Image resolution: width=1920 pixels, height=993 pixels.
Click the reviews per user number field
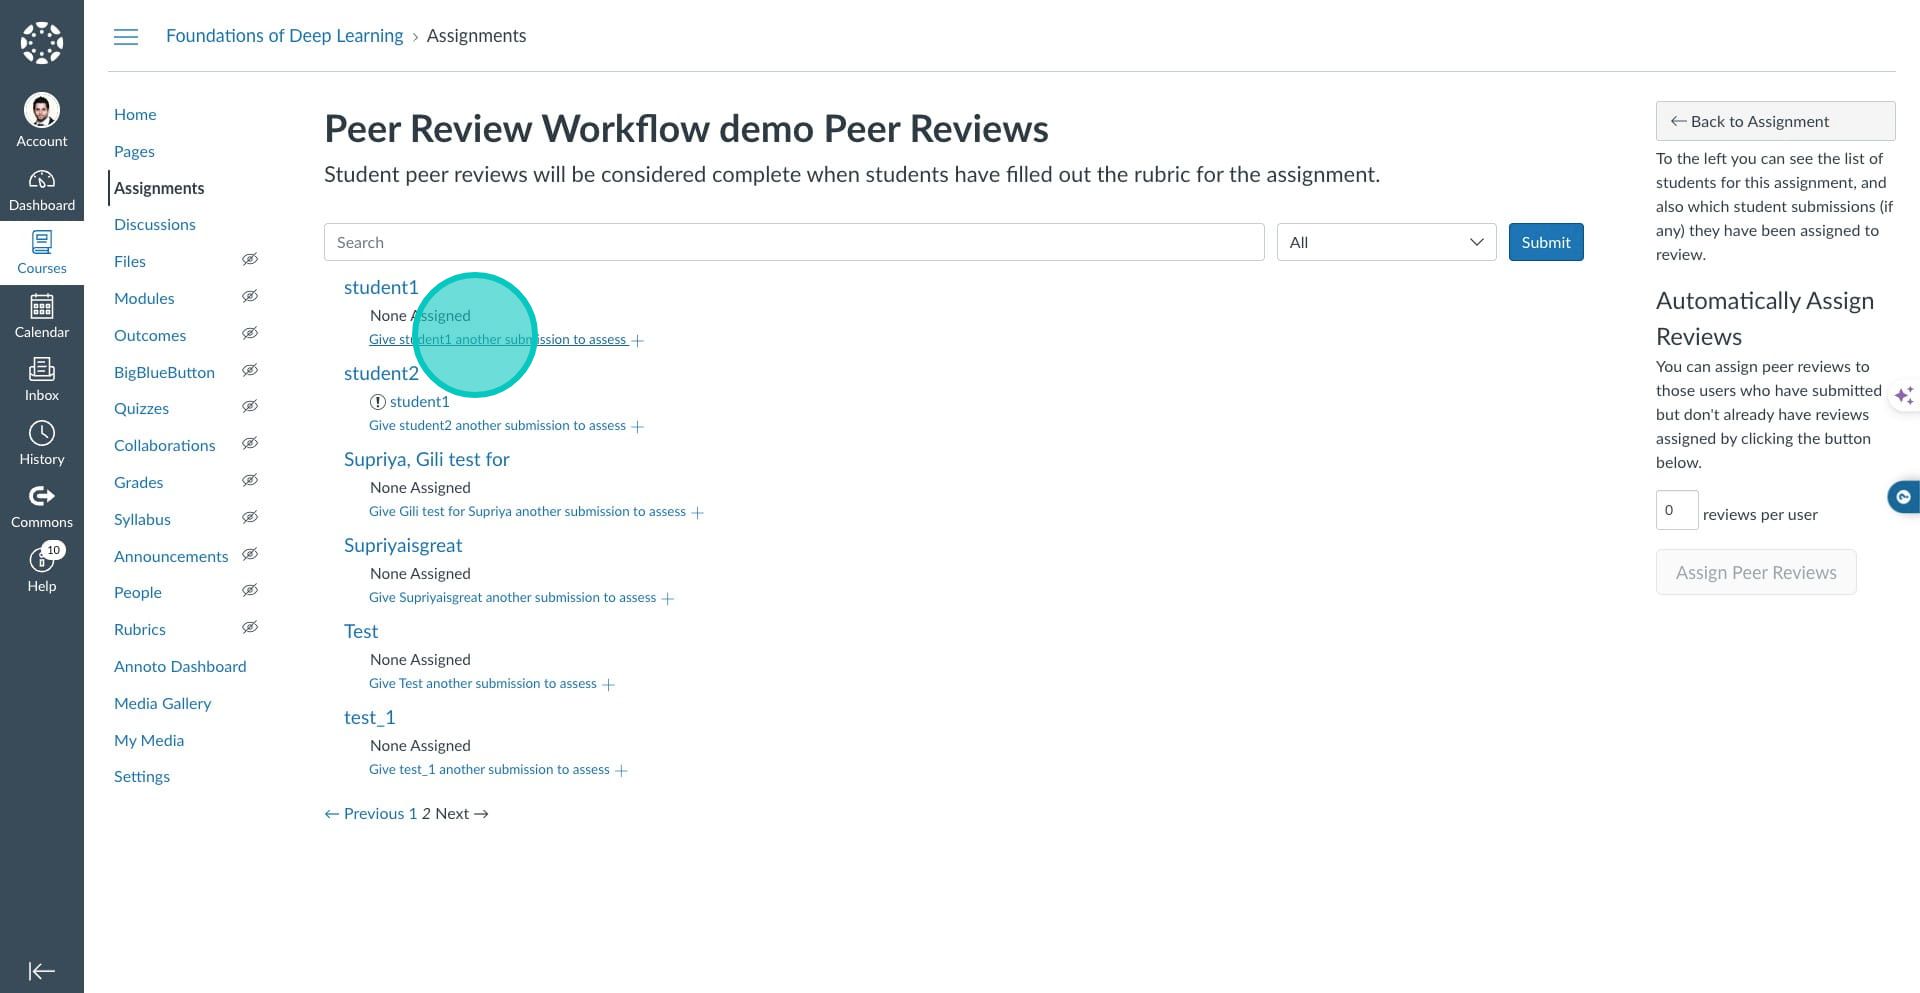[x=1677, y=510]
